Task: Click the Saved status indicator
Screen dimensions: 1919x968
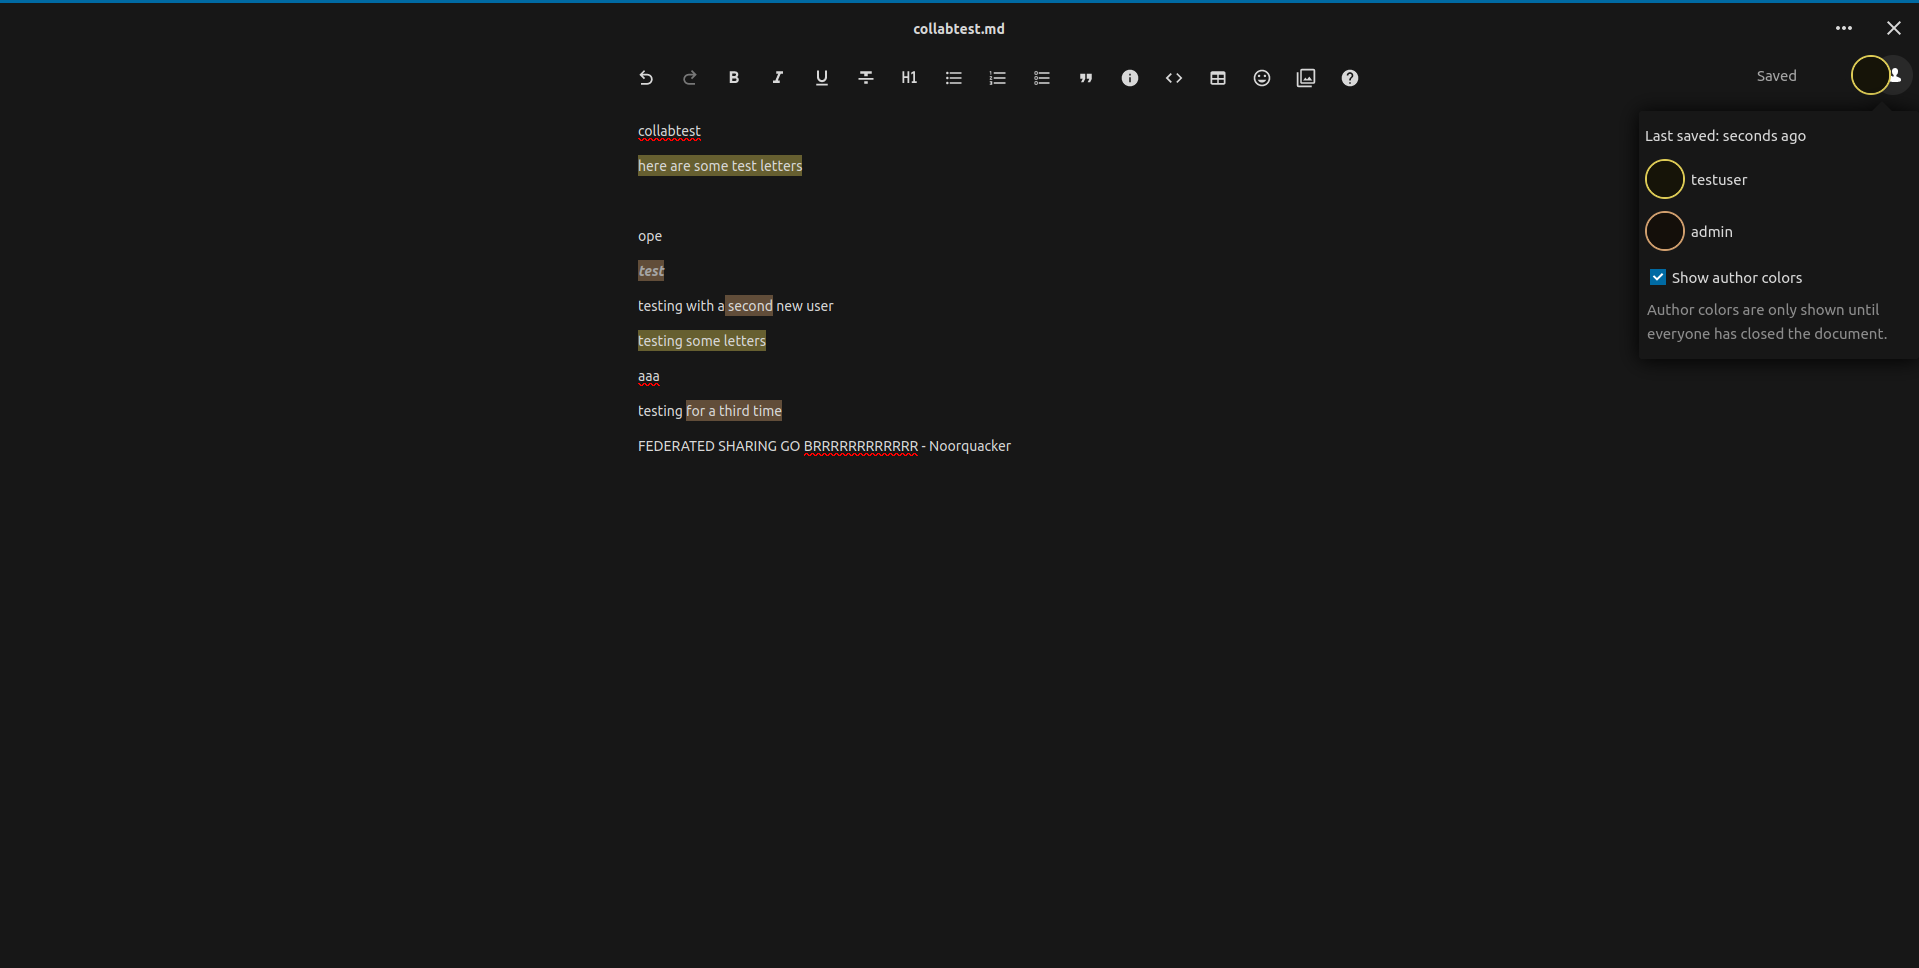Action: coord(1776,75)
